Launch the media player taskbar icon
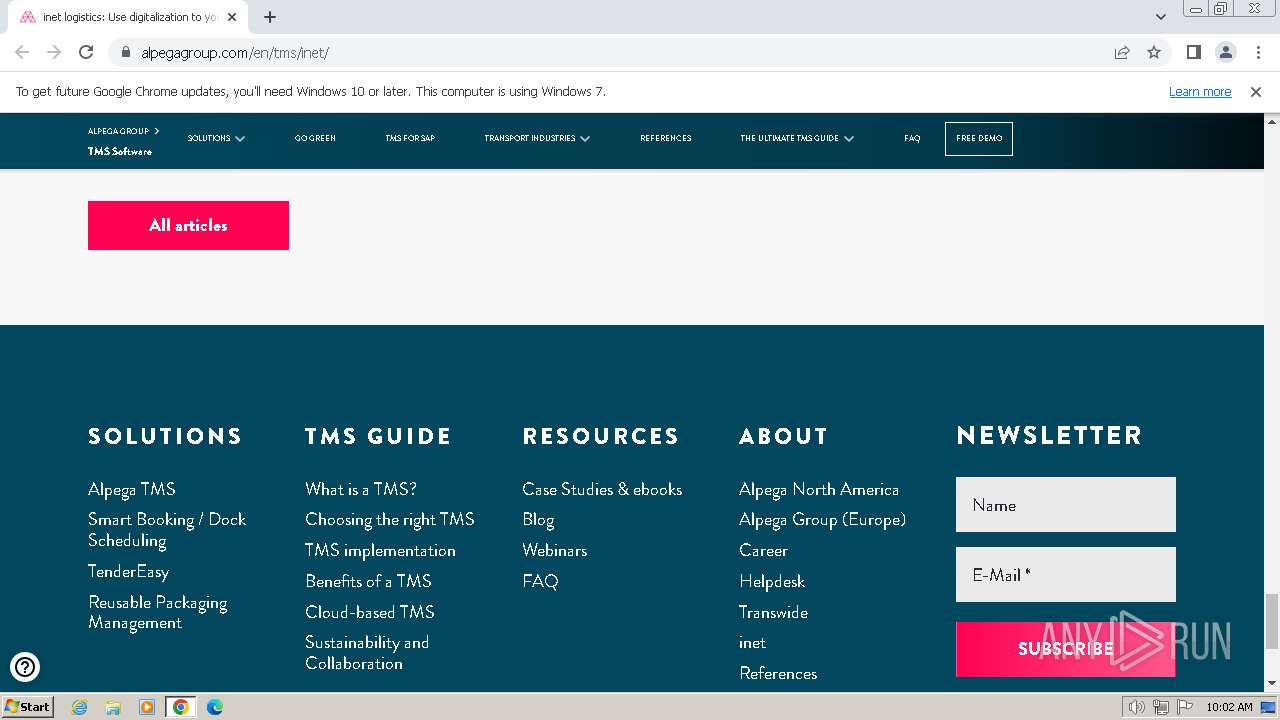The height and width of the screenshot is (720, 1280). (x=147, y=707)
